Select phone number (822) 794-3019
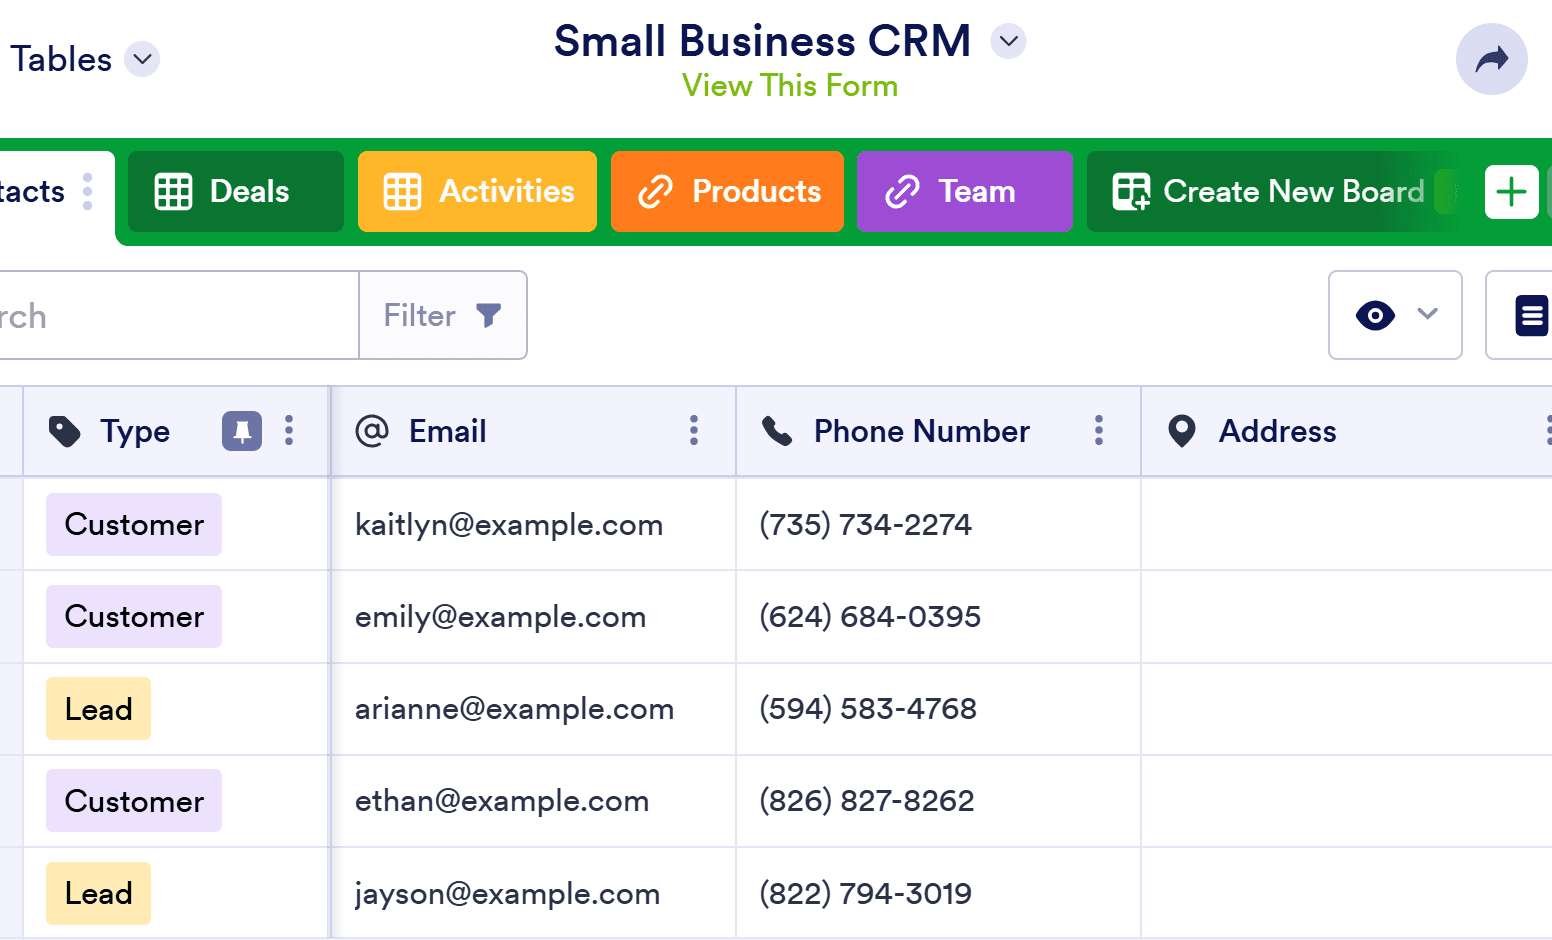Viewport: 1552px width, 940px height. 865,893
